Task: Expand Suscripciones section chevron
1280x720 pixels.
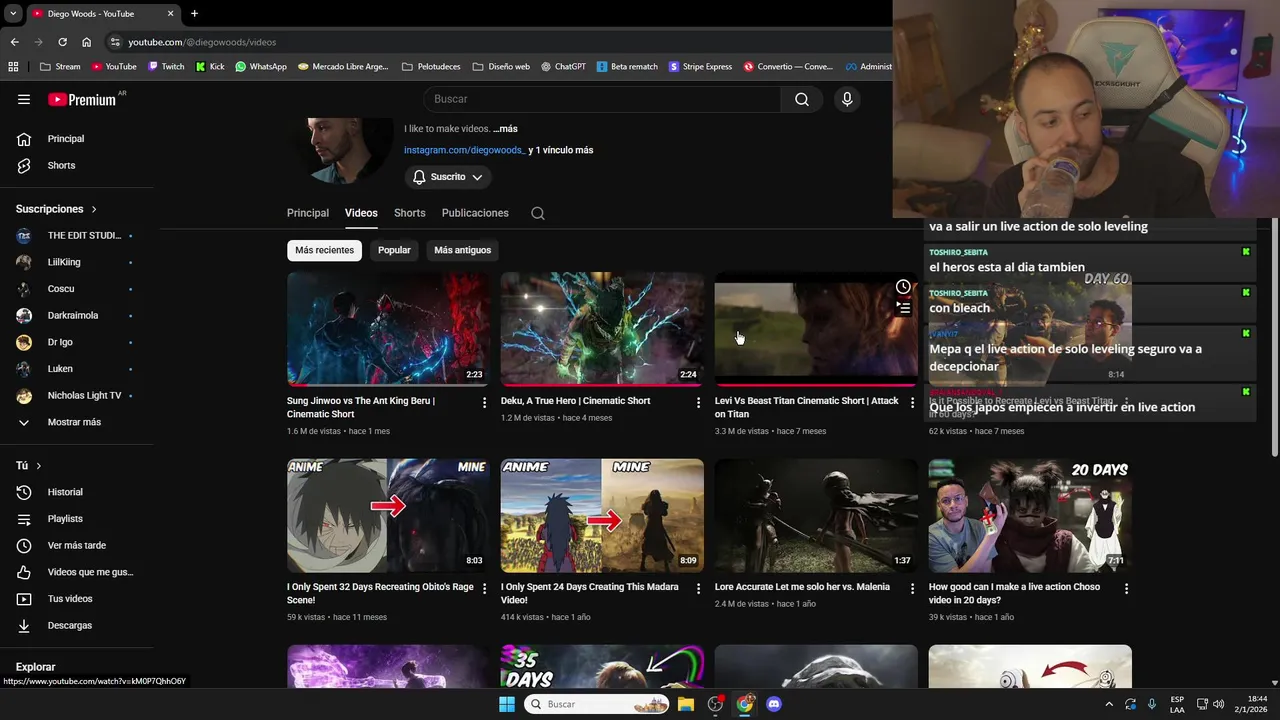Action: tap(94, 209)
